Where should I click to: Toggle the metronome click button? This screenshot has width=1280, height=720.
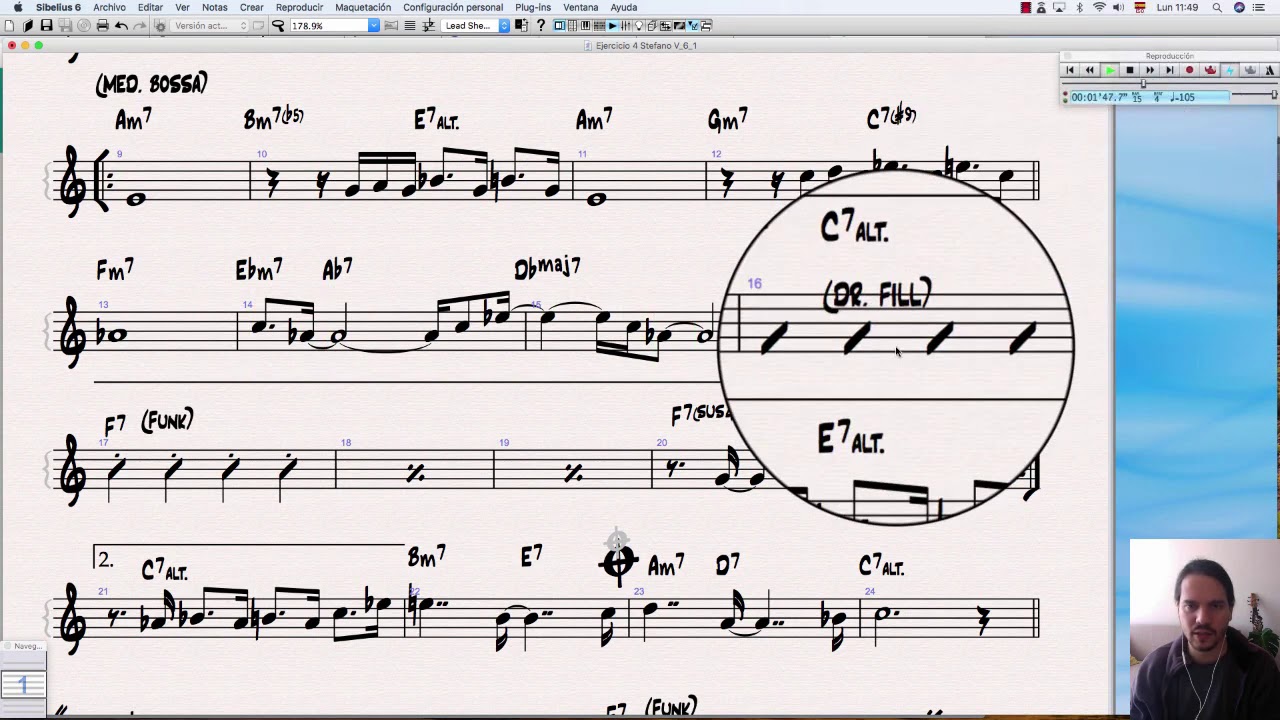[x=1270, y=70]
